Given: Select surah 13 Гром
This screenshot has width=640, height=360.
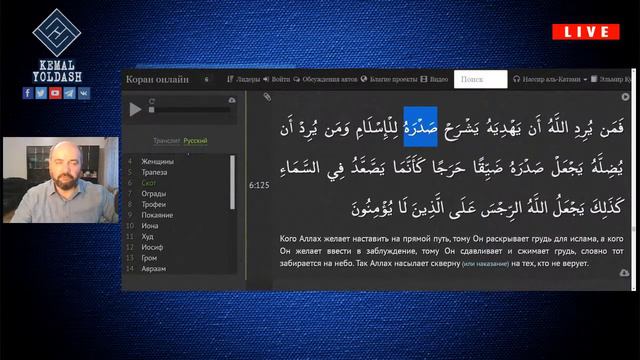Looking at the screenshot, I should tap(149, 258).
